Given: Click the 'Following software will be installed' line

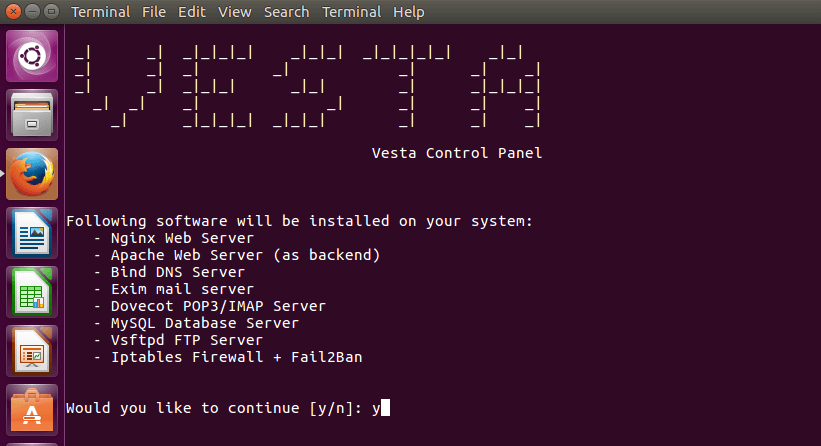Looking at the screenshot, I should 299,221.
